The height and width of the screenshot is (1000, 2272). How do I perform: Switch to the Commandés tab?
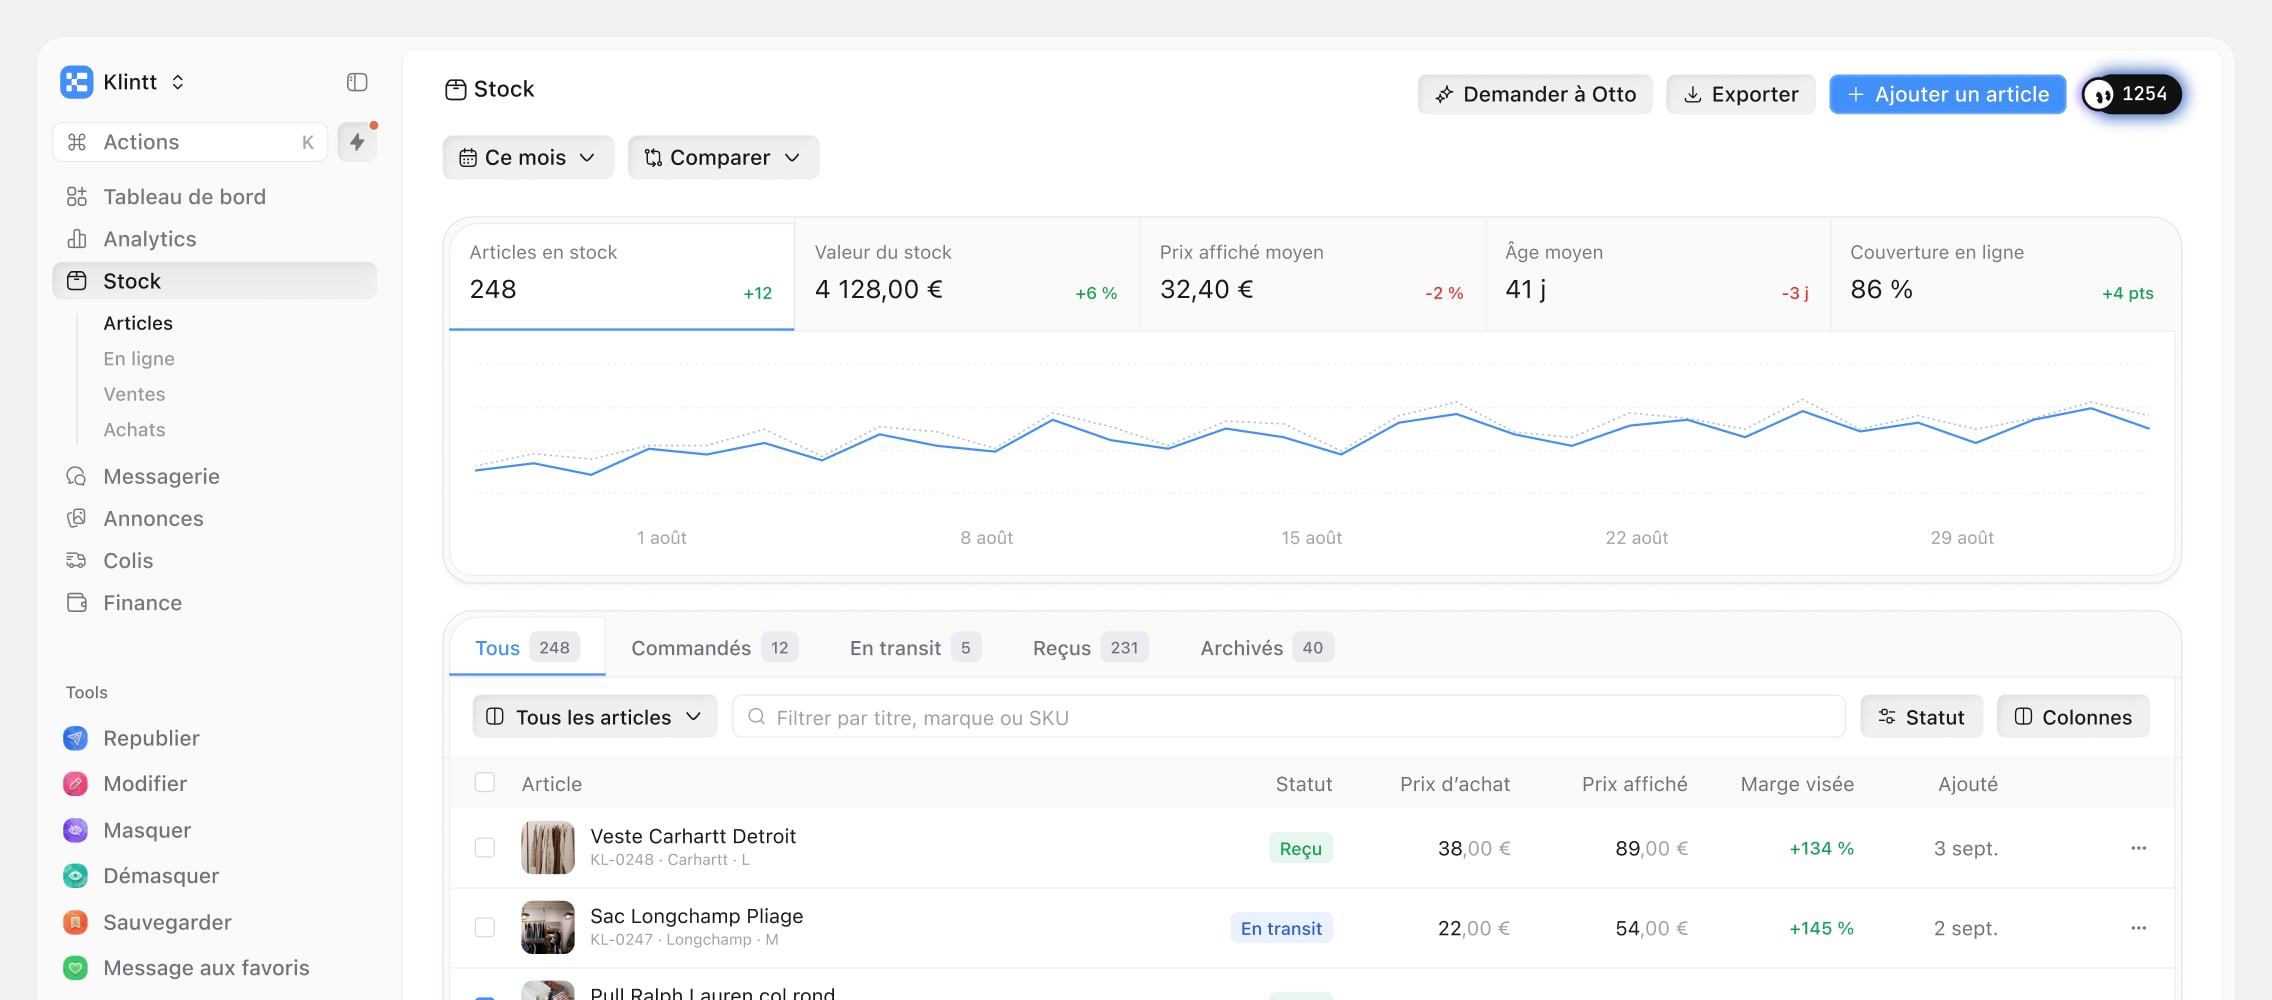click(x=714, y=648)
